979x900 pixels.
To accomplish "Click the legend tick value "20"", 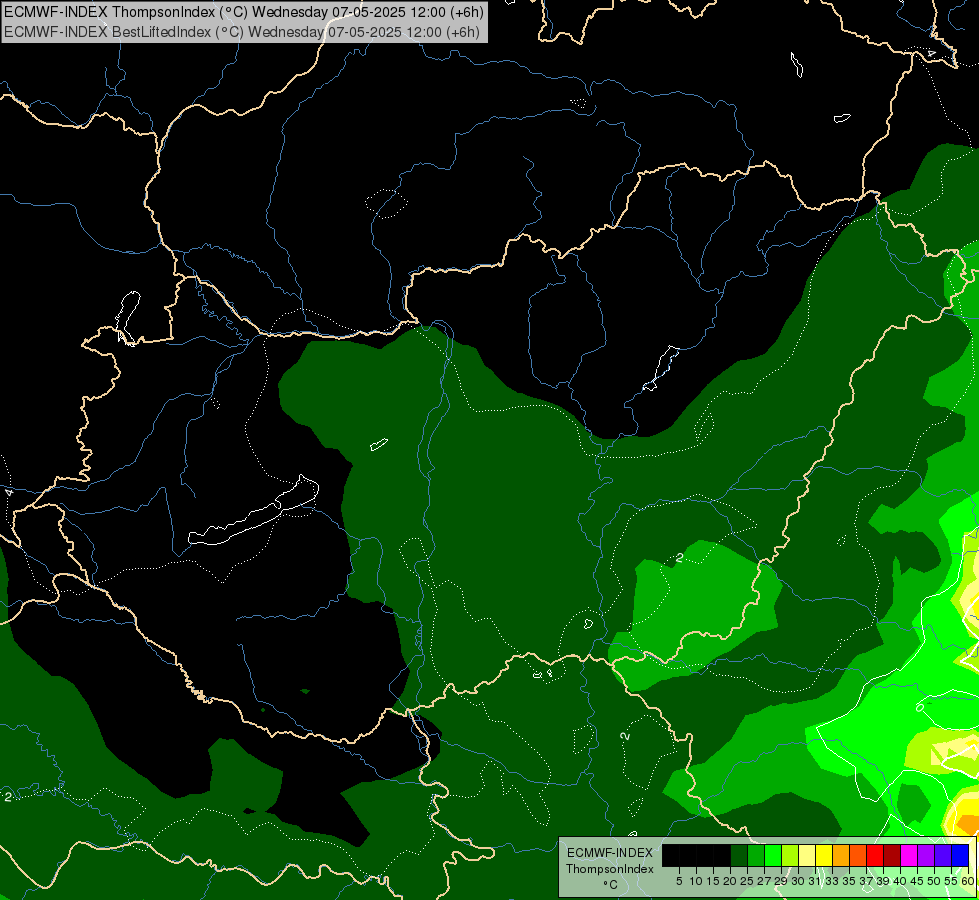I will [x=731, y=881].
